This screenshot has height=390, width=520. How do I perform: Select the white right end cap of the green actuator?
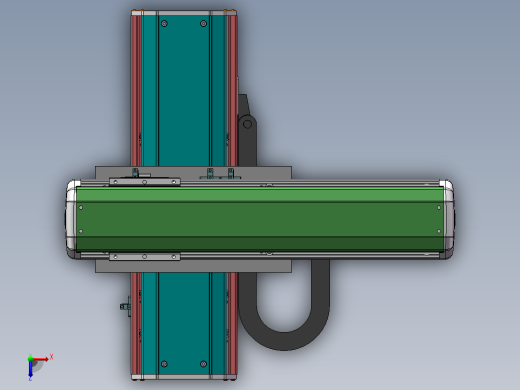(448, 219)
